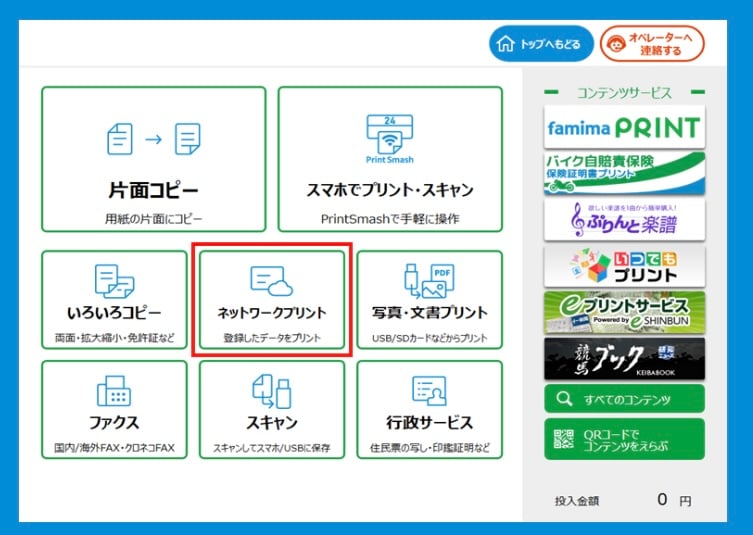753x535 pixels.
Task: Tap the magnifier search icon
Action: (564, 399)
